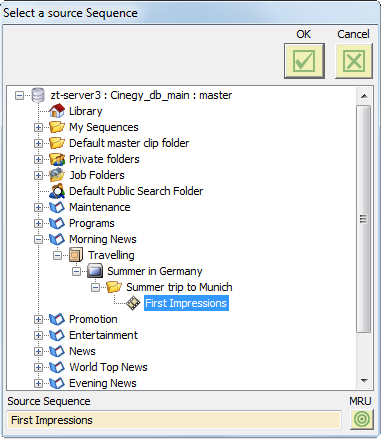Click the Promotion program icon

coord(57,319)
